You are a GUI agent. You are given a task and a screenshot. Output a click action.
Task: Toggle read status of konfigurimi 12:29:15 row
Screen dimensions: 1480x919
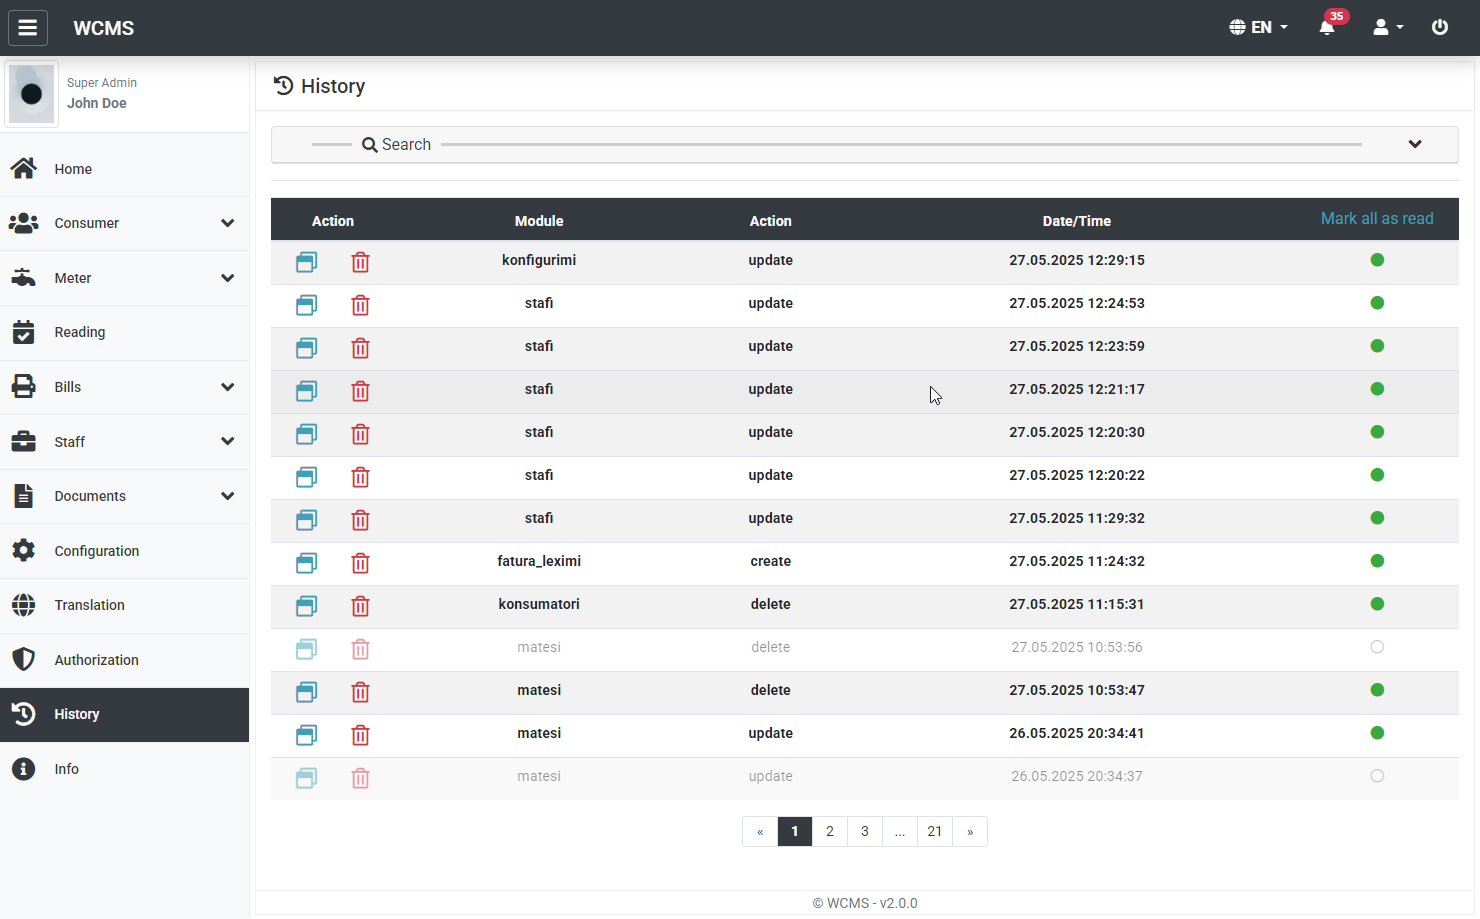point(1377,260)
